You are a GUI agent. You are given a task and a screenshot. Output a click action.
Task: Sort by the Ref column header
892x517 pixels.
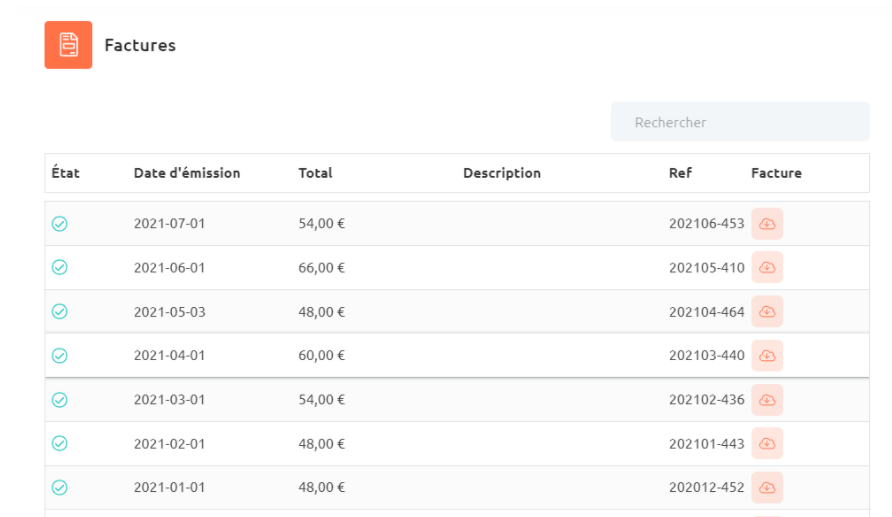(680, 173)
